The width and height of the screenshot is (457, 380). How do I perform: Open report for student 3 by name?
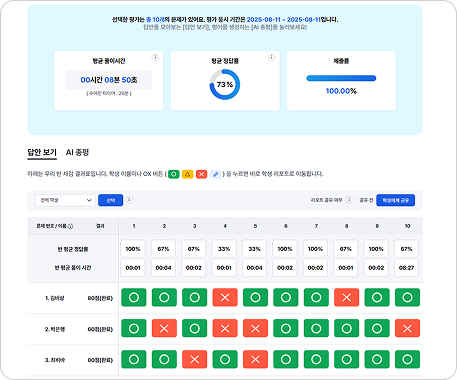[55, 360]
